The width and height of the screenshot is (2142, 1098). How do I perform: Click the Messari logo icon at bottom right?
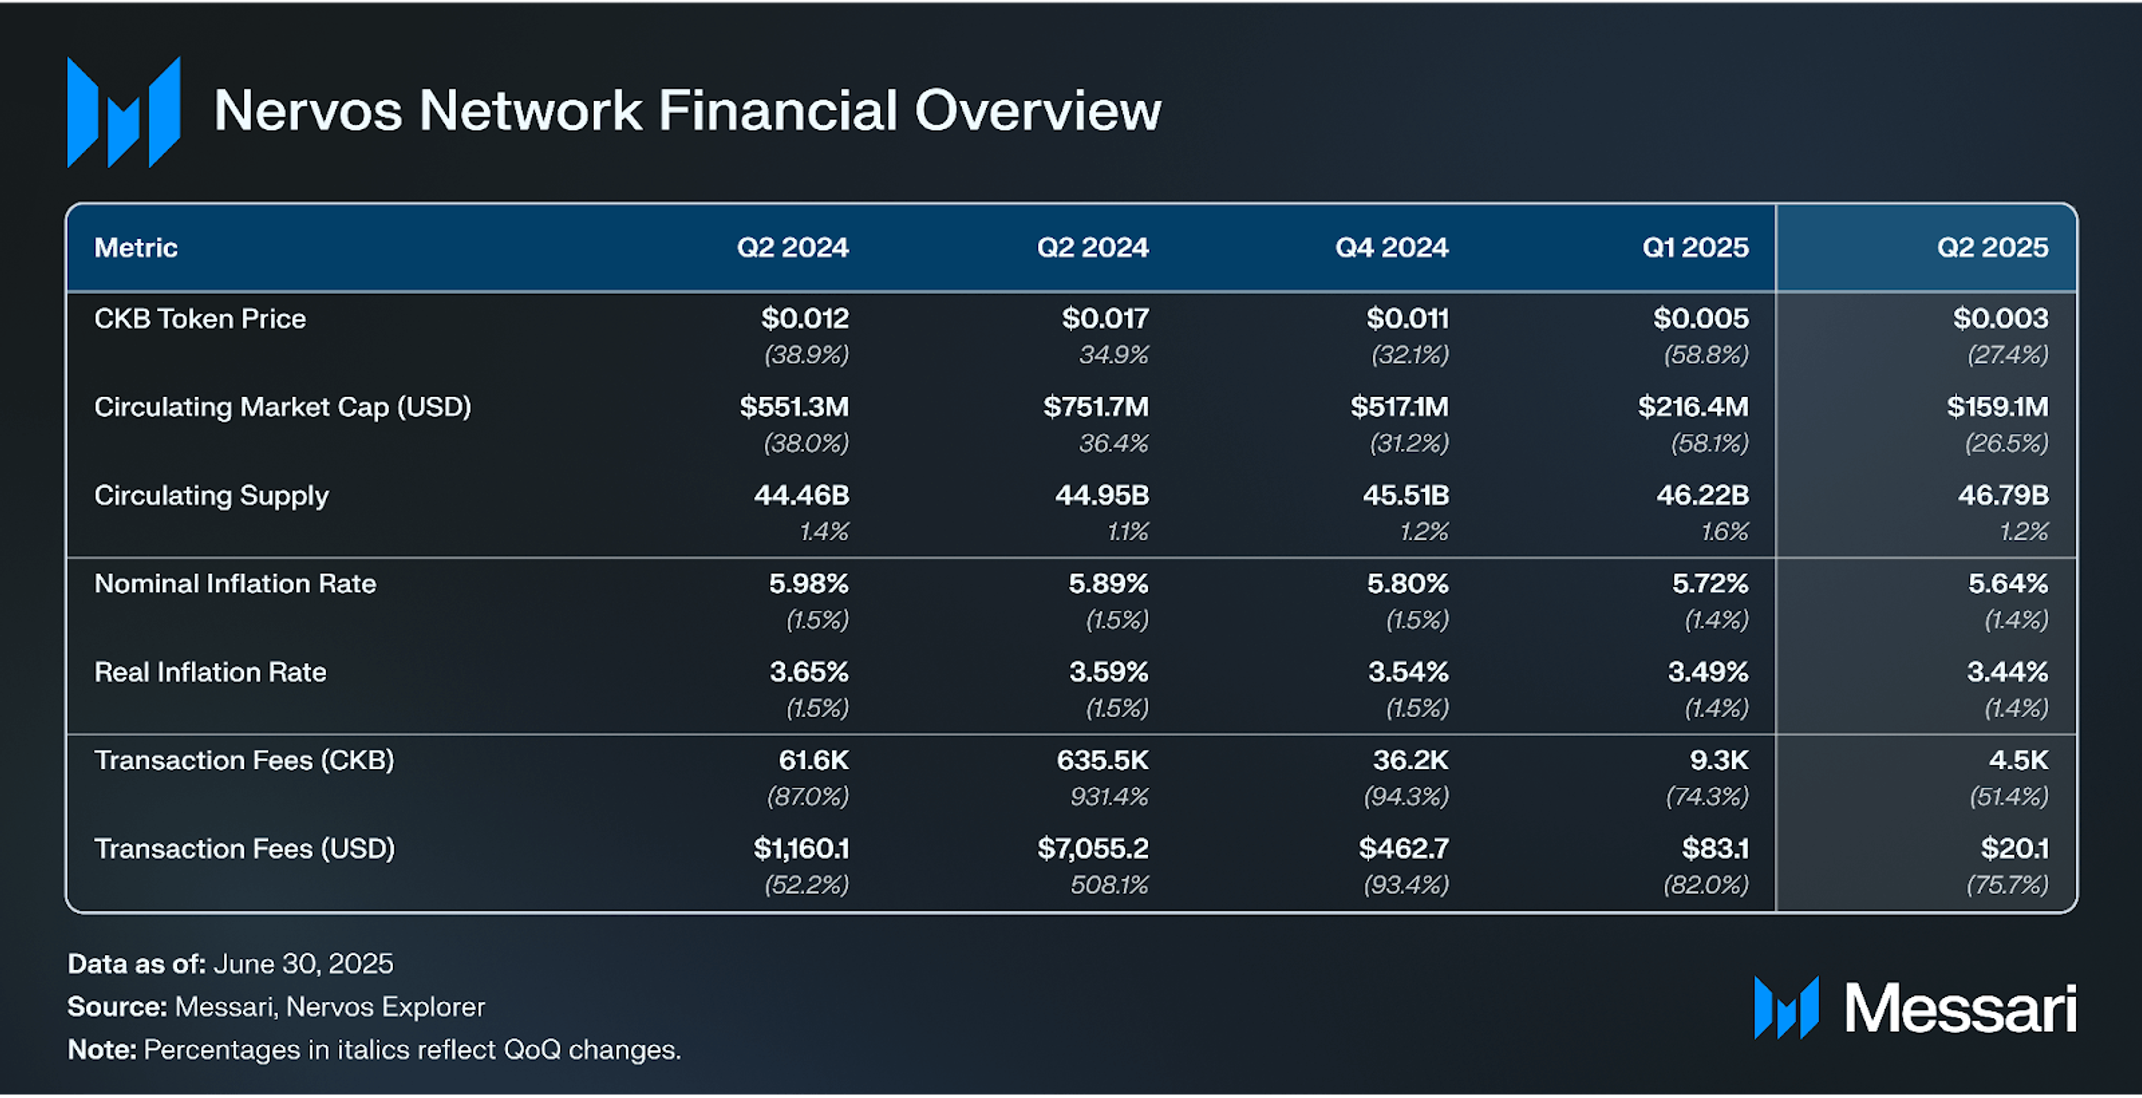click(x=1786, y=1008)
